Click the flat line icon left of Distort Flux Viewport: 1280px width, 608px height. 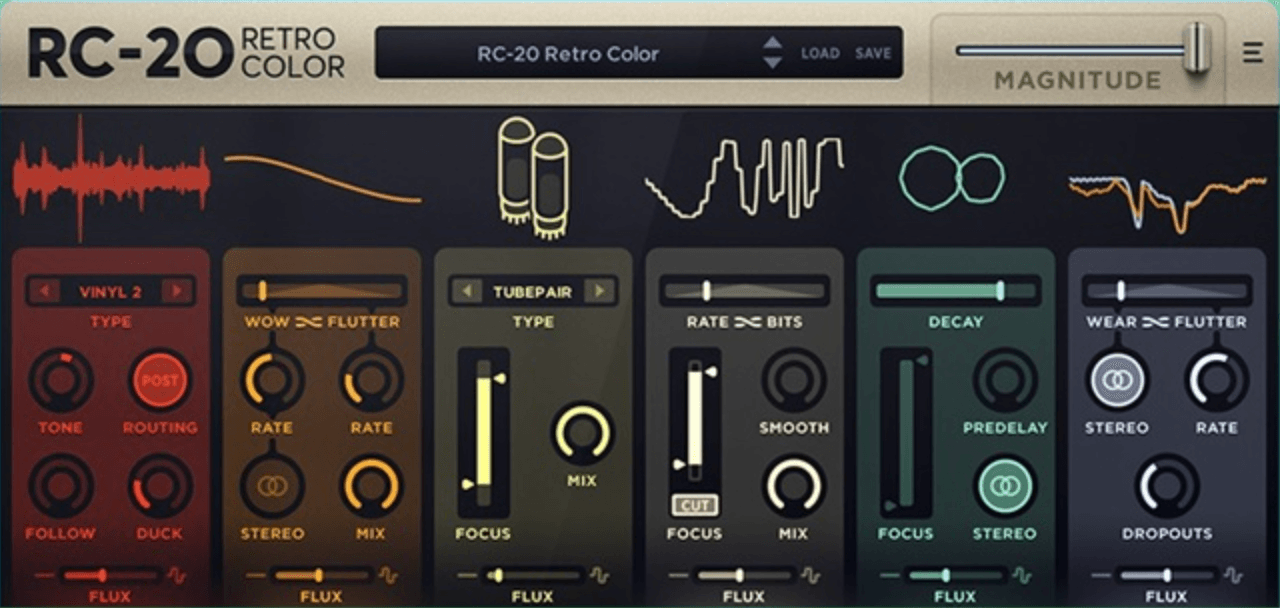466,575
